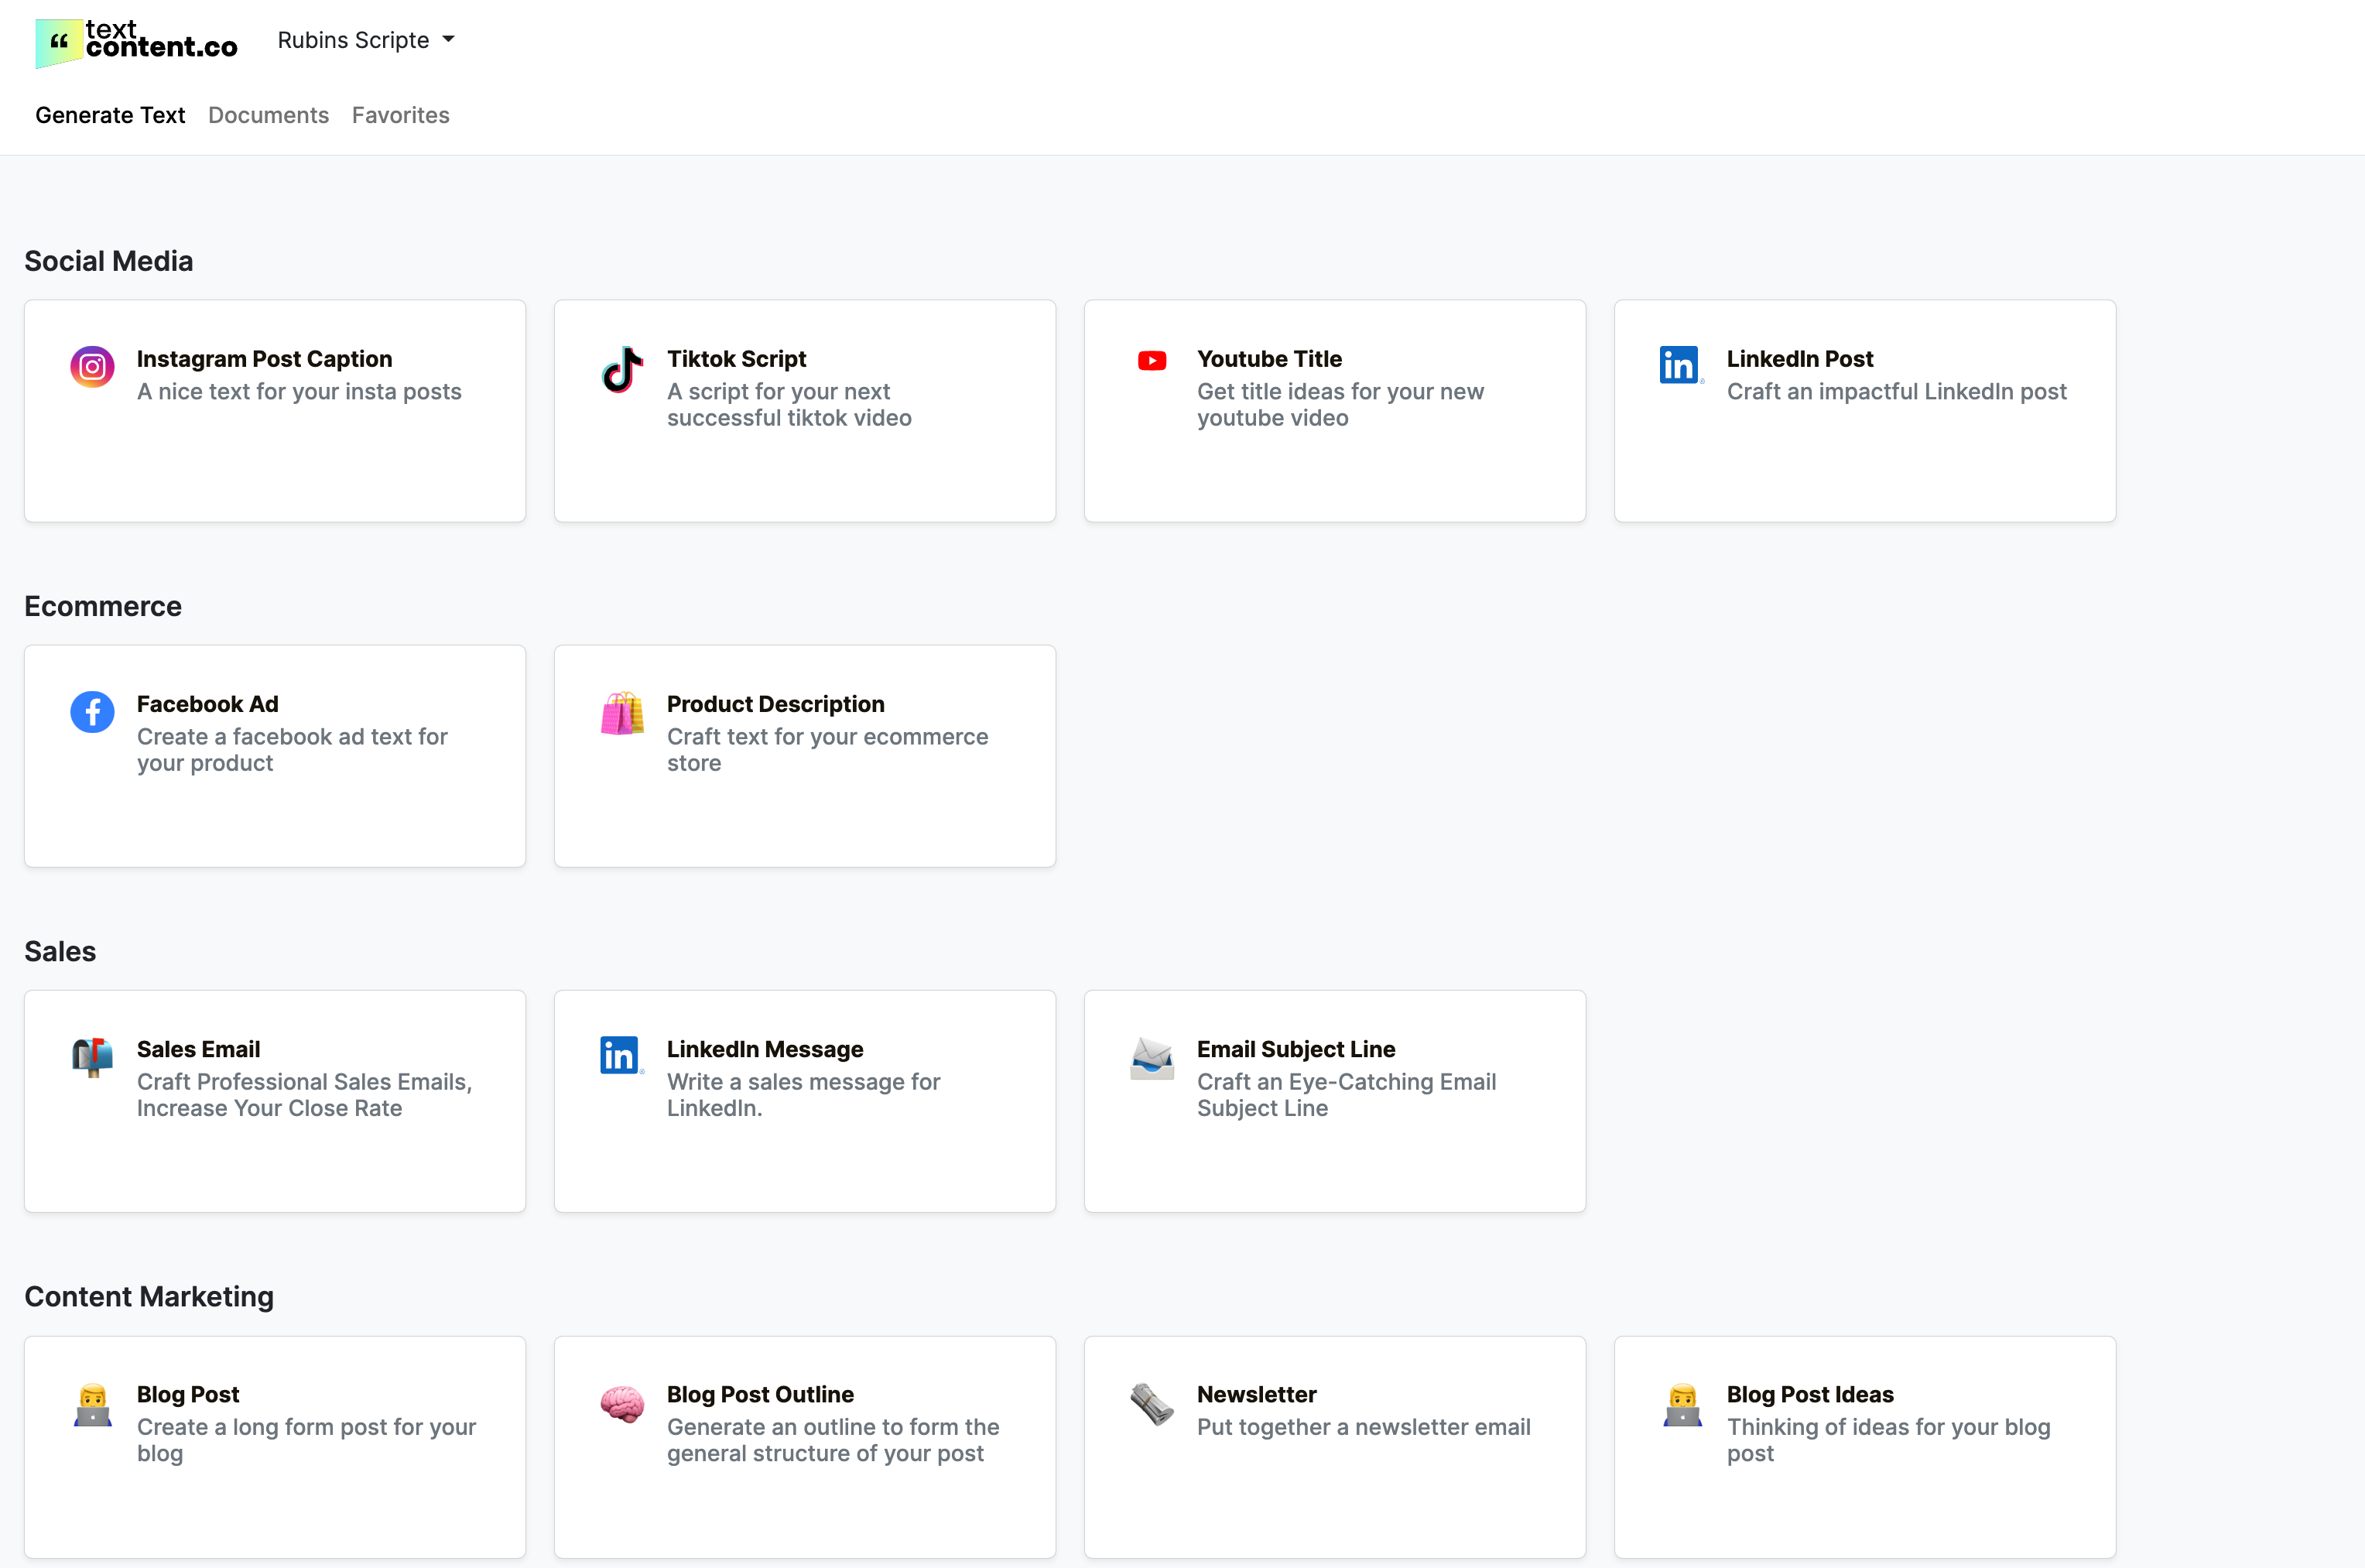Select the Tiktok Script card title
Viewport: 2365px width, 1568px height.
(x=736, y=359)
